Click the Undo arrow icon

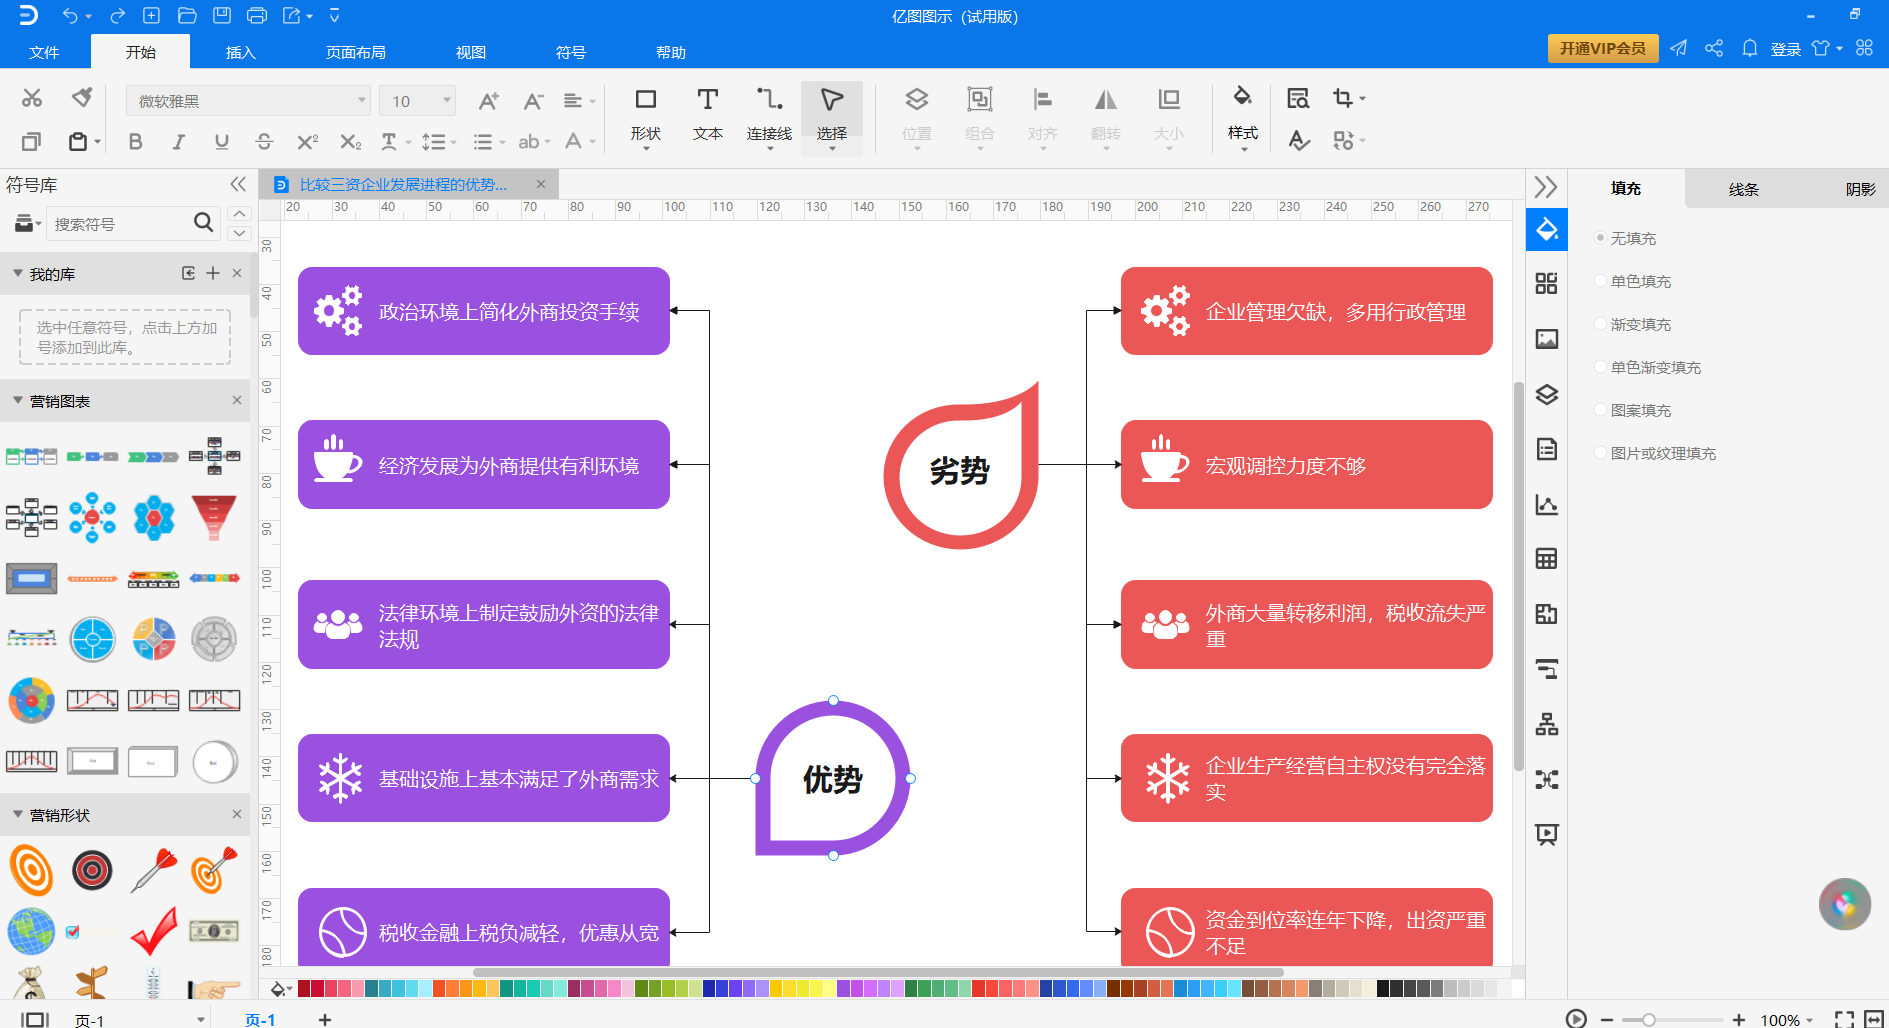pyautogui.click(x=70, y=16)
